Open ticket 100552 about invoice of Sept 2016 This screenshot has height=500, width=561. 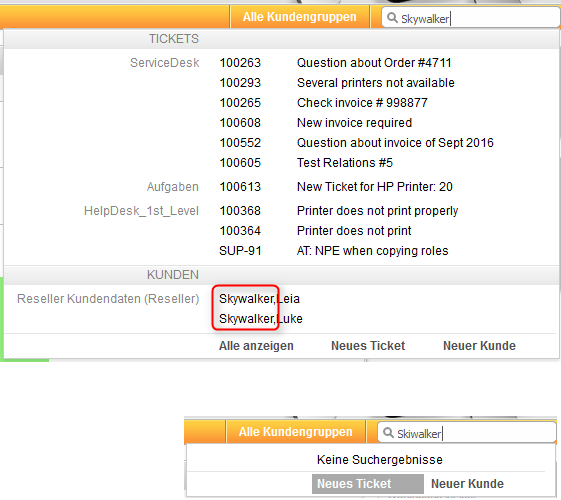(x=356, y=143)
